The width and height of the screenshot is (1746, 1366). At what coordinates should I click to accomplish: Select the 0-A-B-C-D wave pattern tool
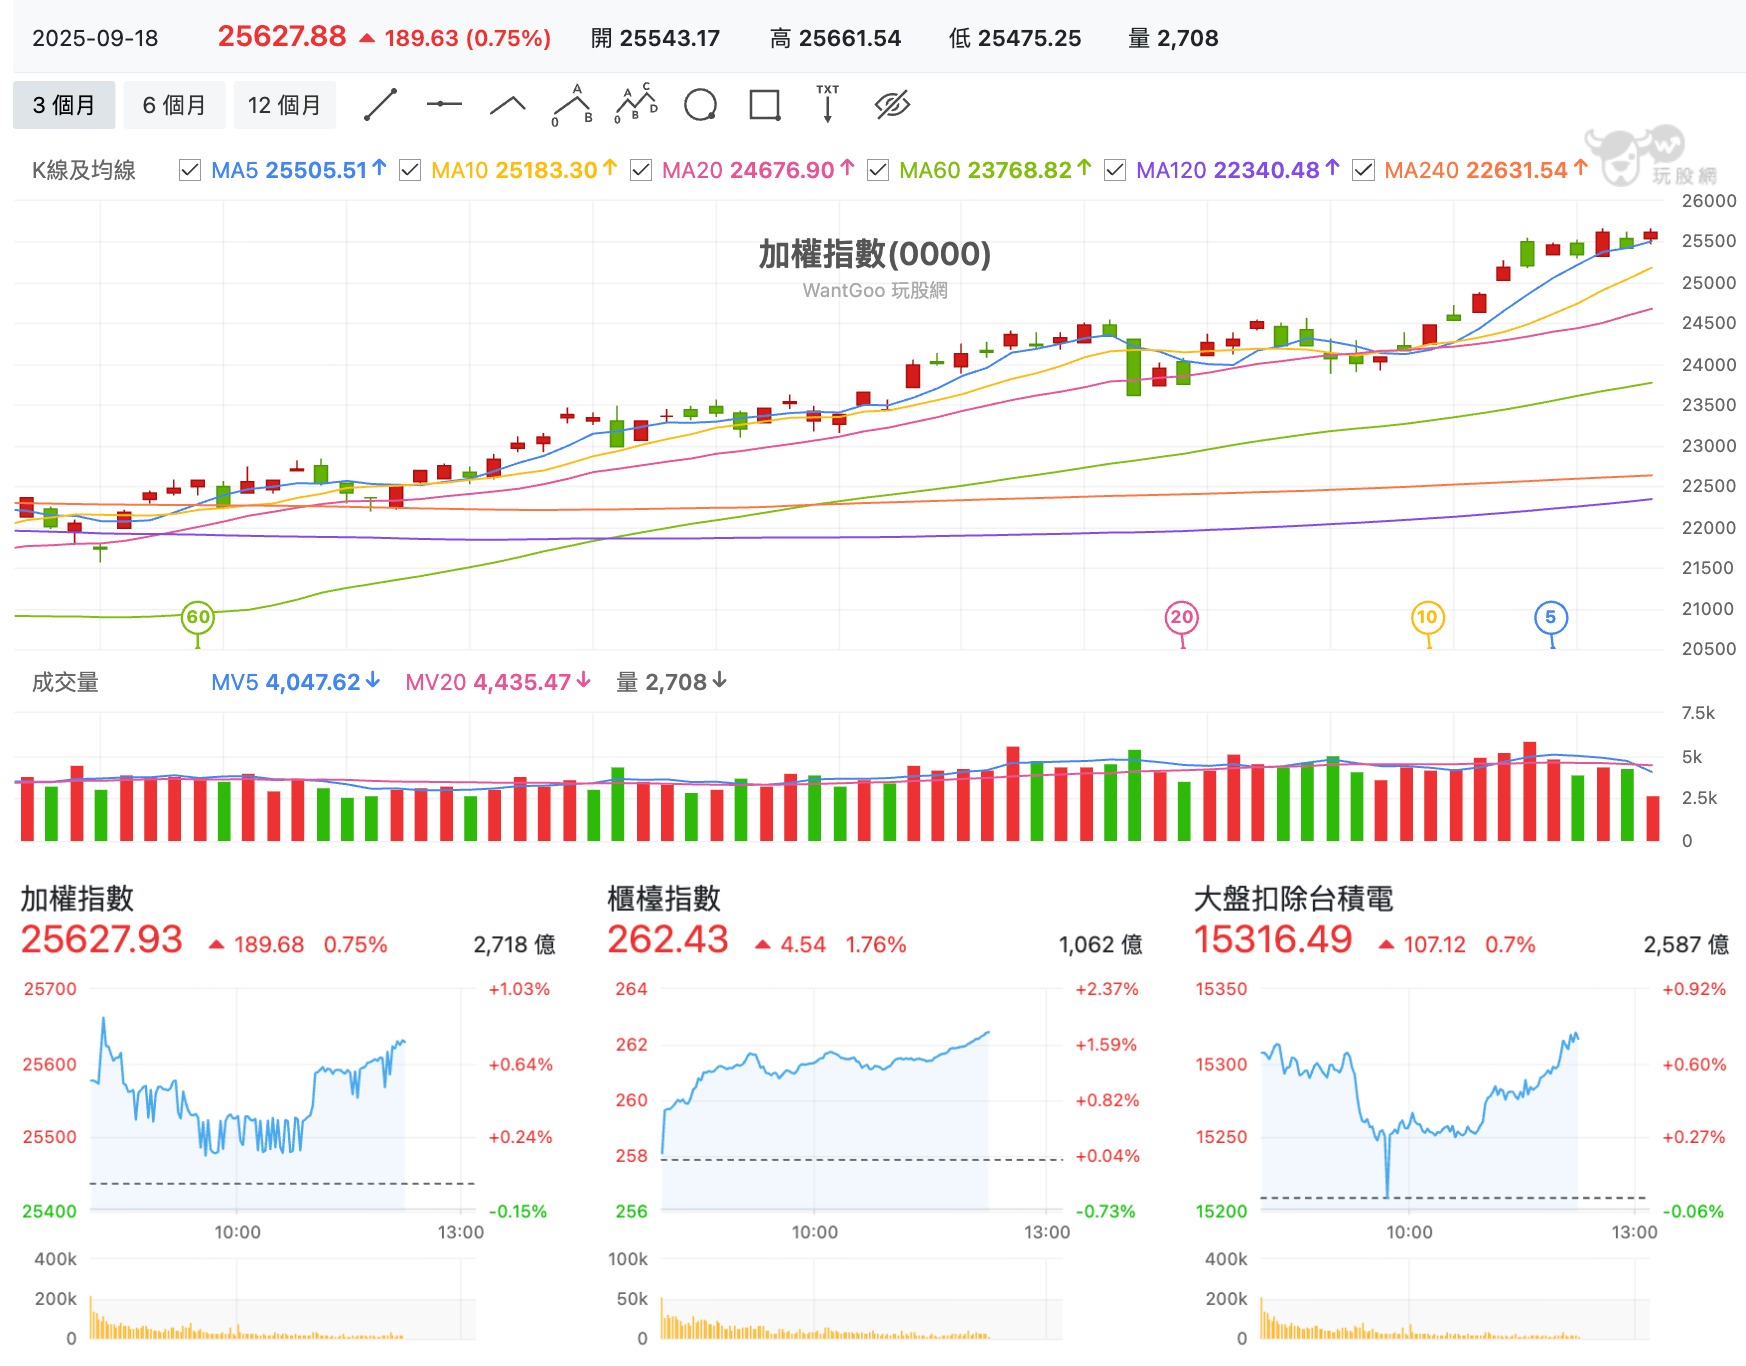(x=636, y=105)
